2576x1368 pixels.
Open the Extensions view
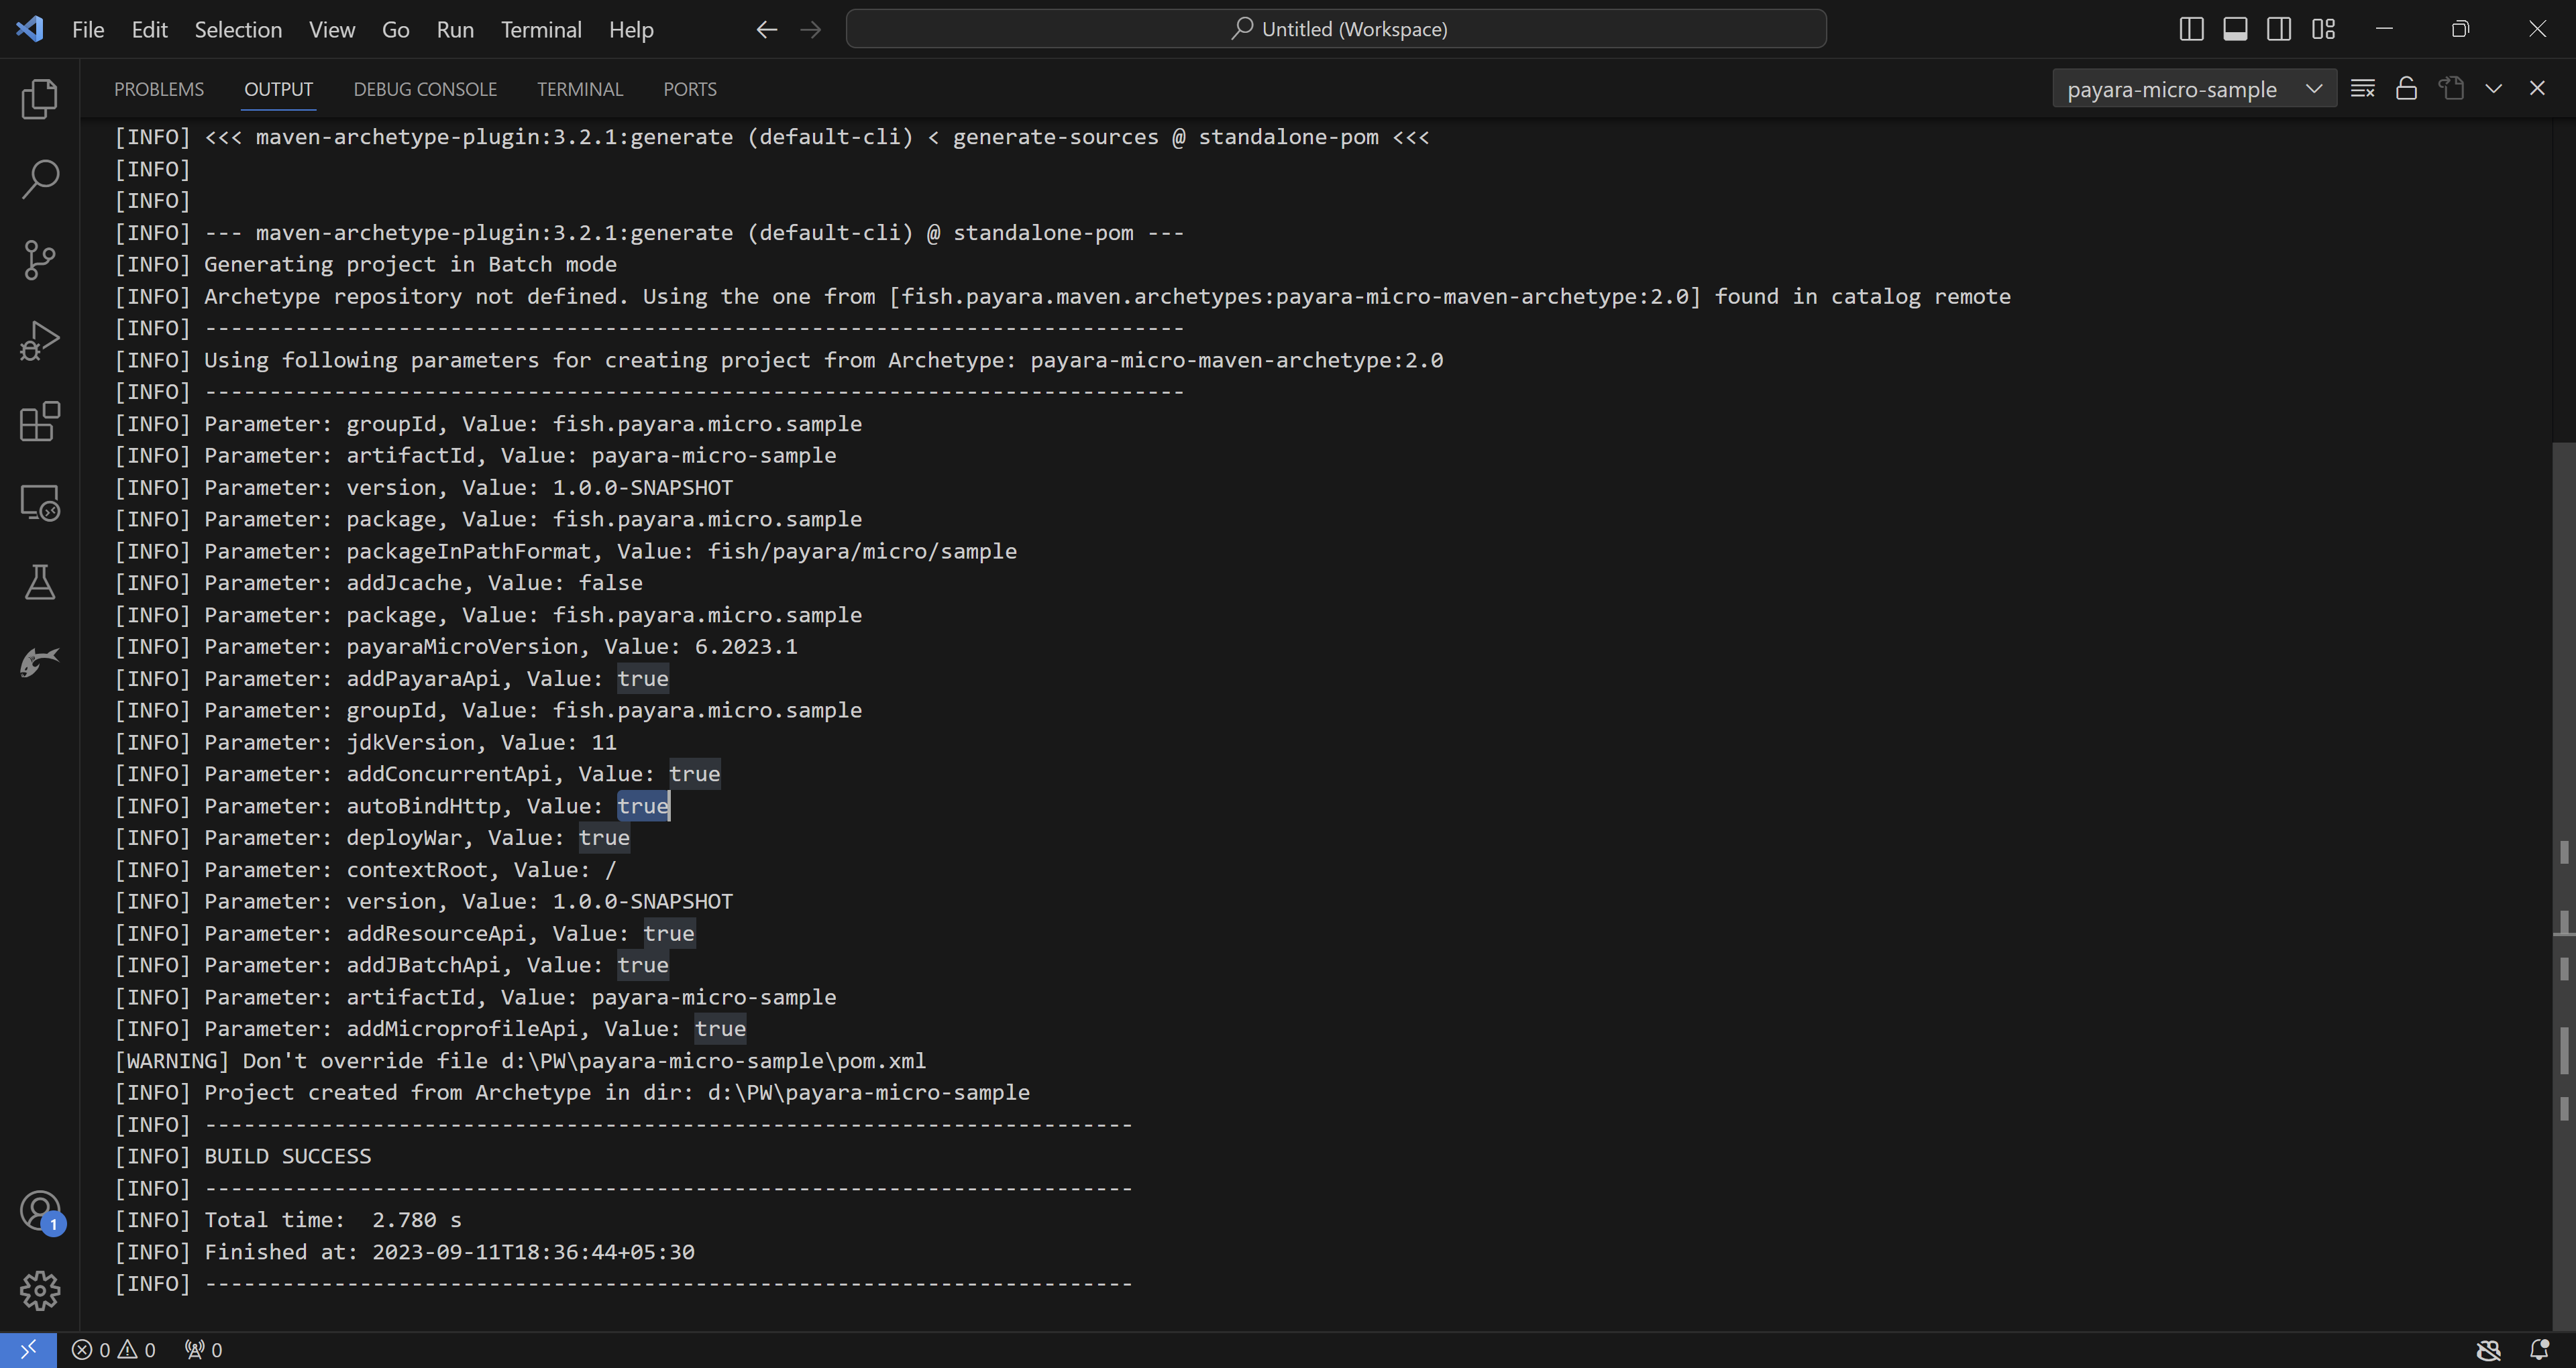40,421
